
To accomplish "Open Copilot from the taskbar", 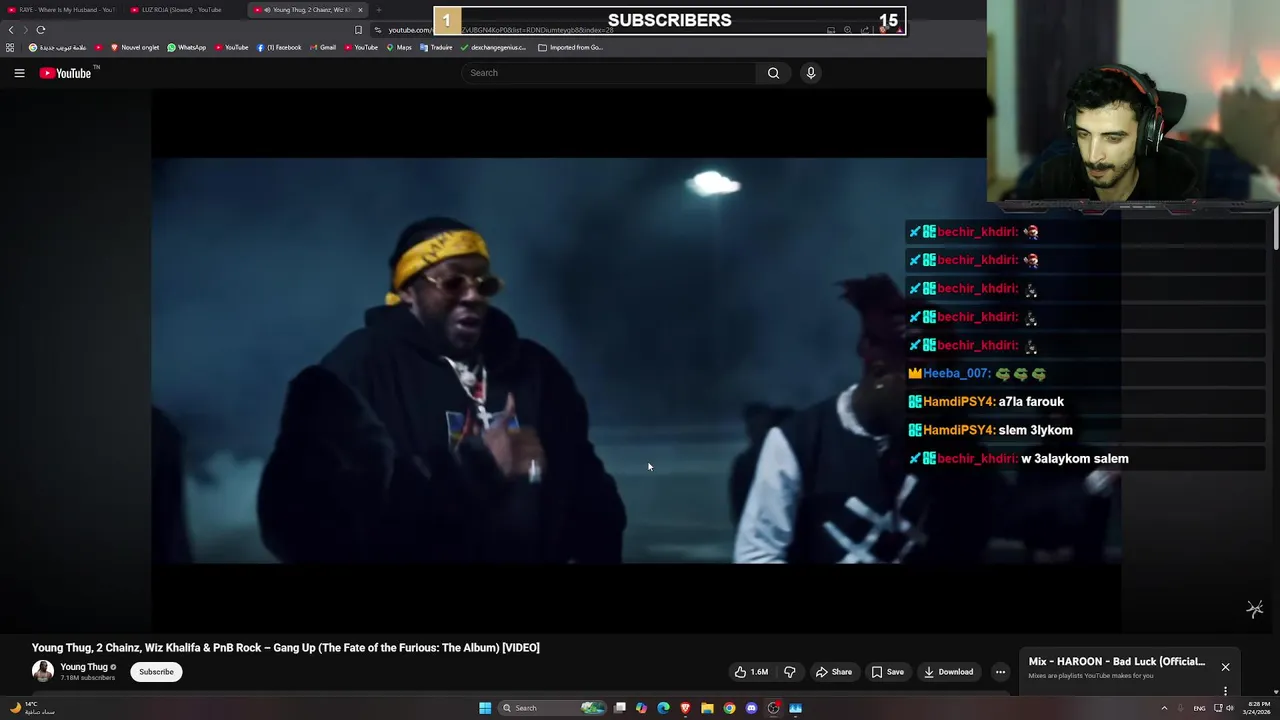I will pyautogui.click(x=641, y=708).
